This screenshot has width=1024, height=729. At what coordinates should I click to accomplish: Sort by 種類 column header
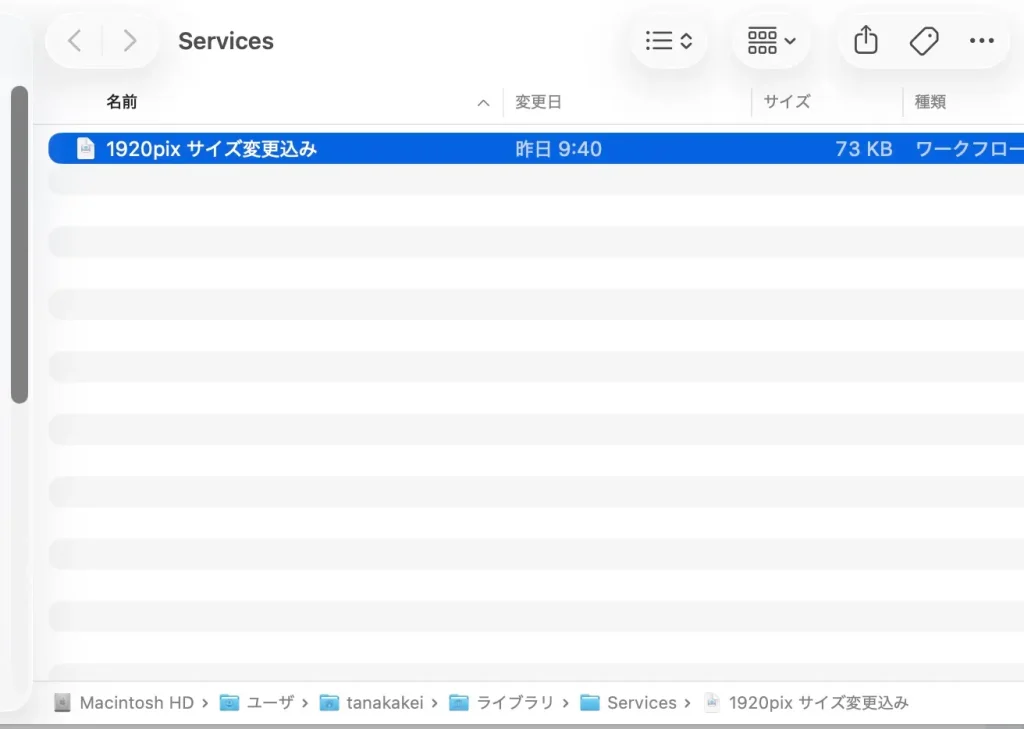point(930,102)
